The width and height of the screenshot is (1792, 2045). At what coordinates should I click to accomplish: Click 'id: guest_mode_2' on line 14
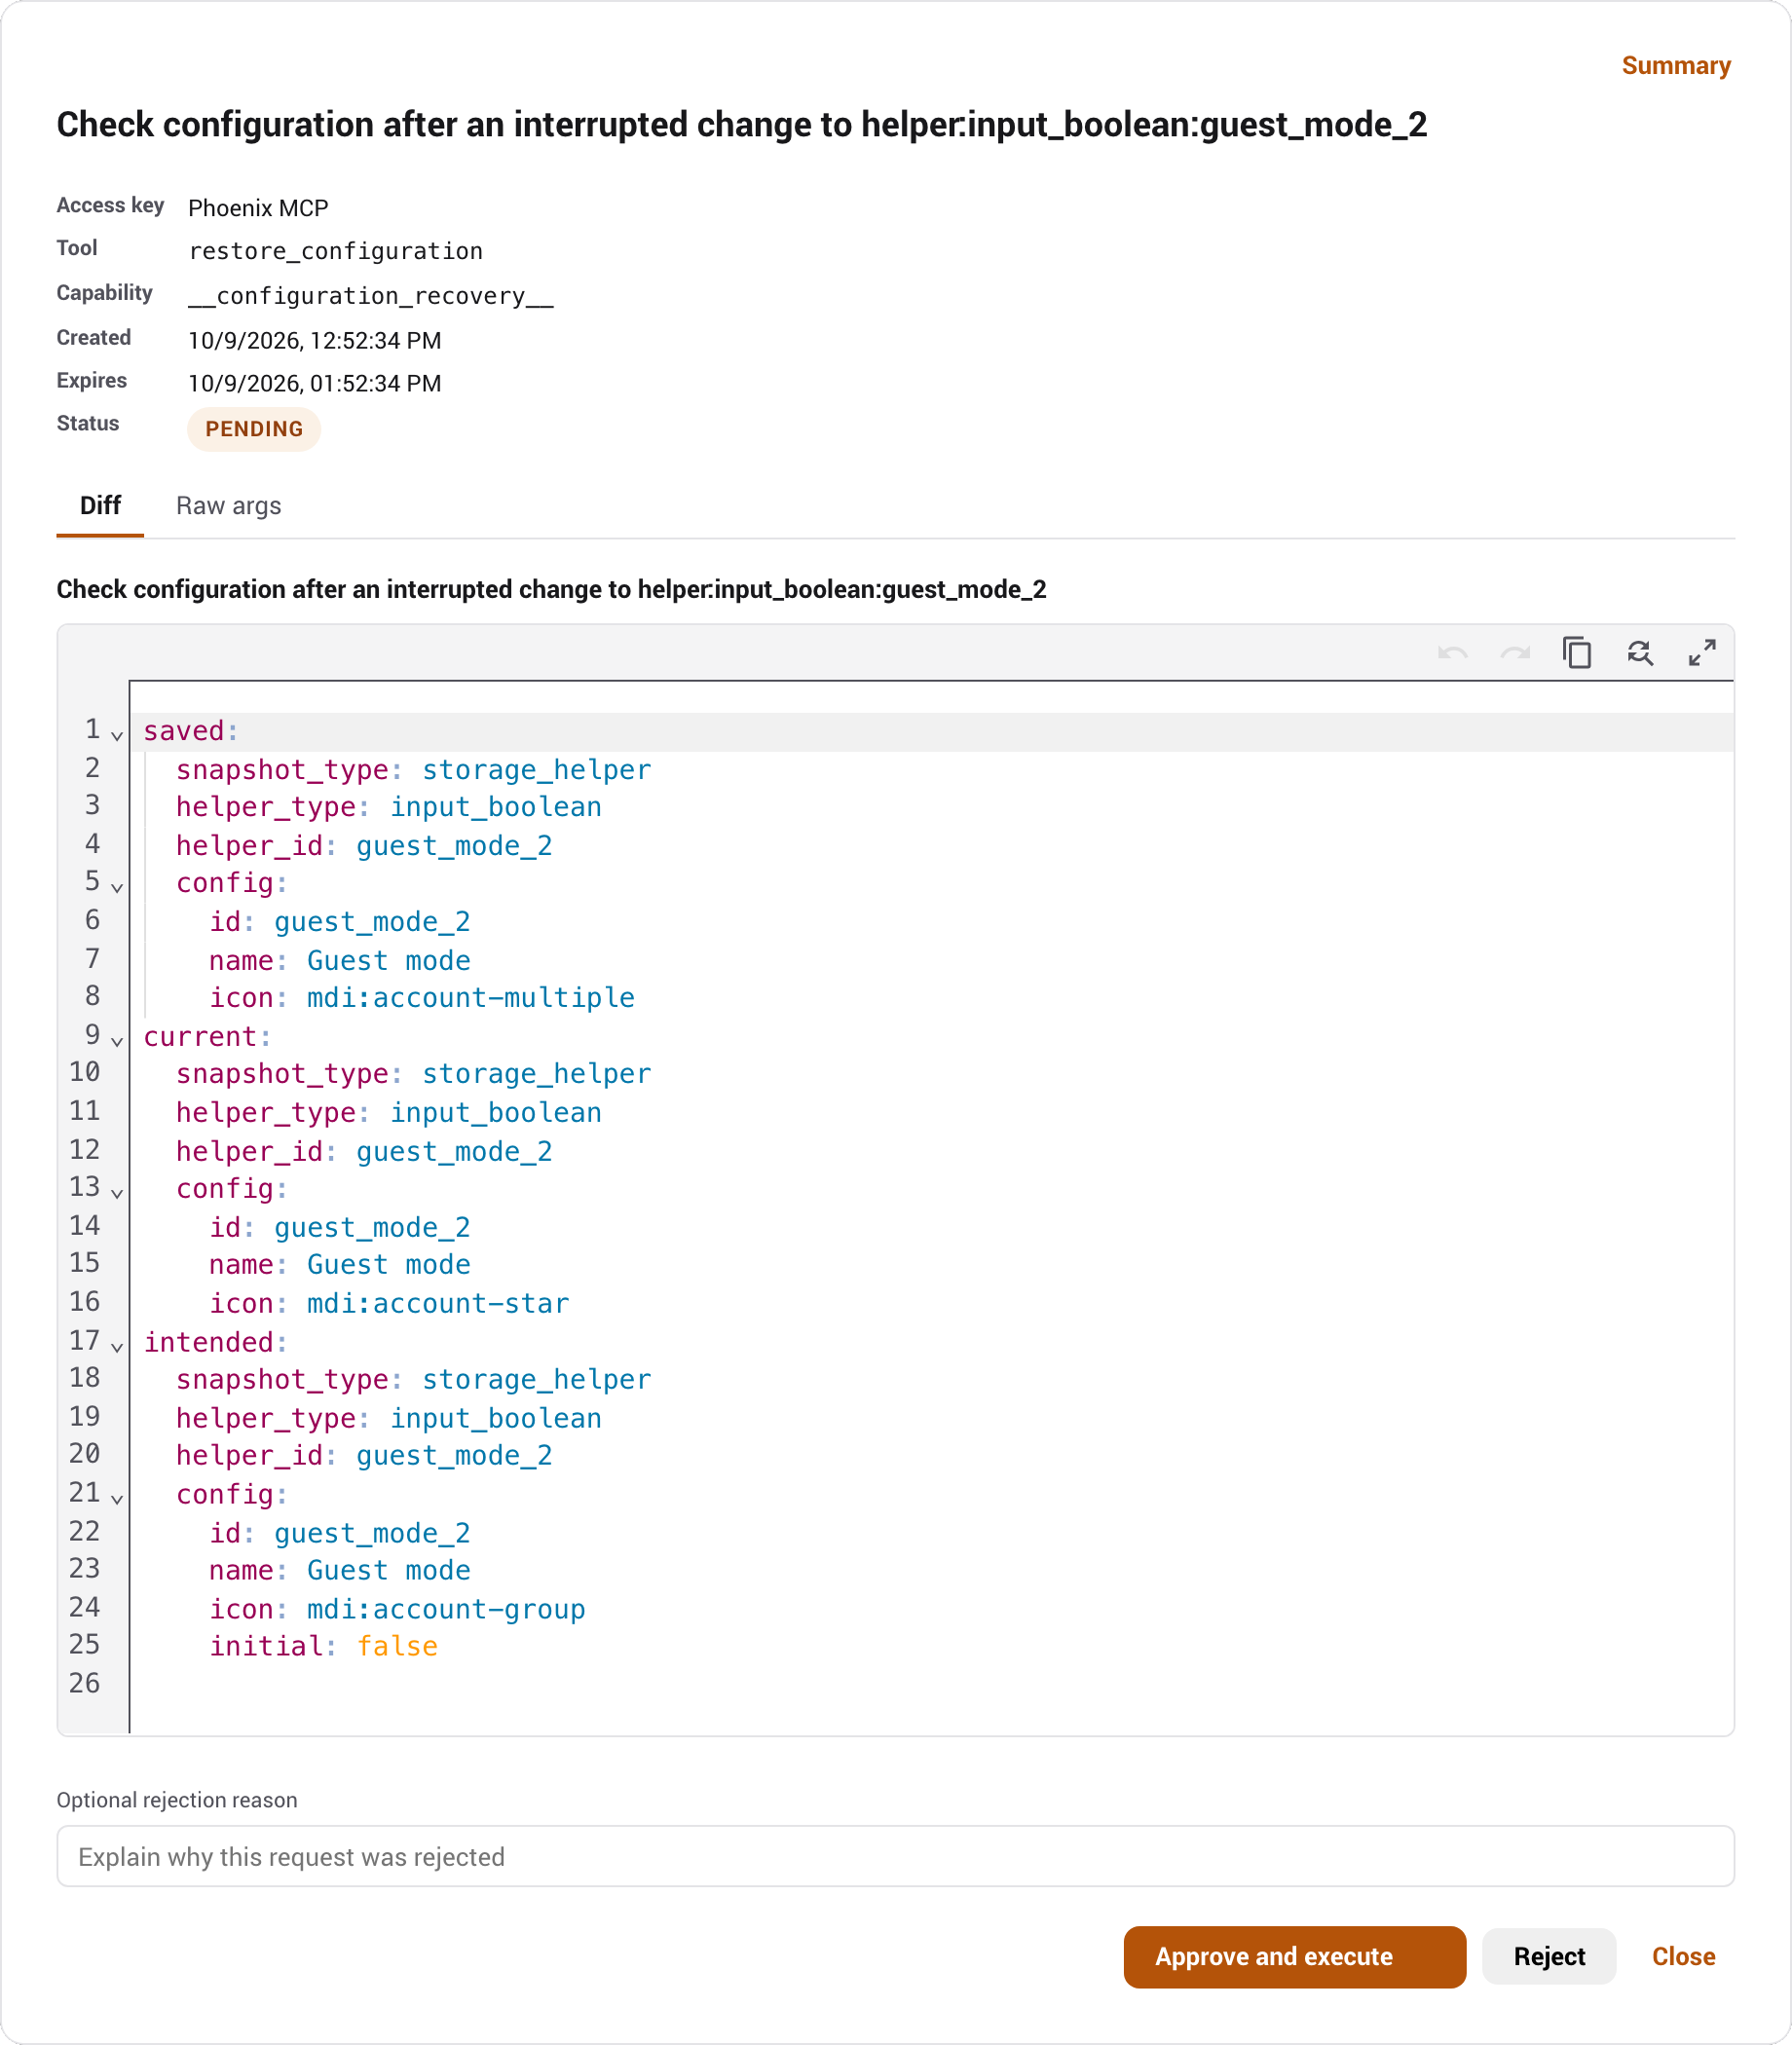pos(340,1227)
